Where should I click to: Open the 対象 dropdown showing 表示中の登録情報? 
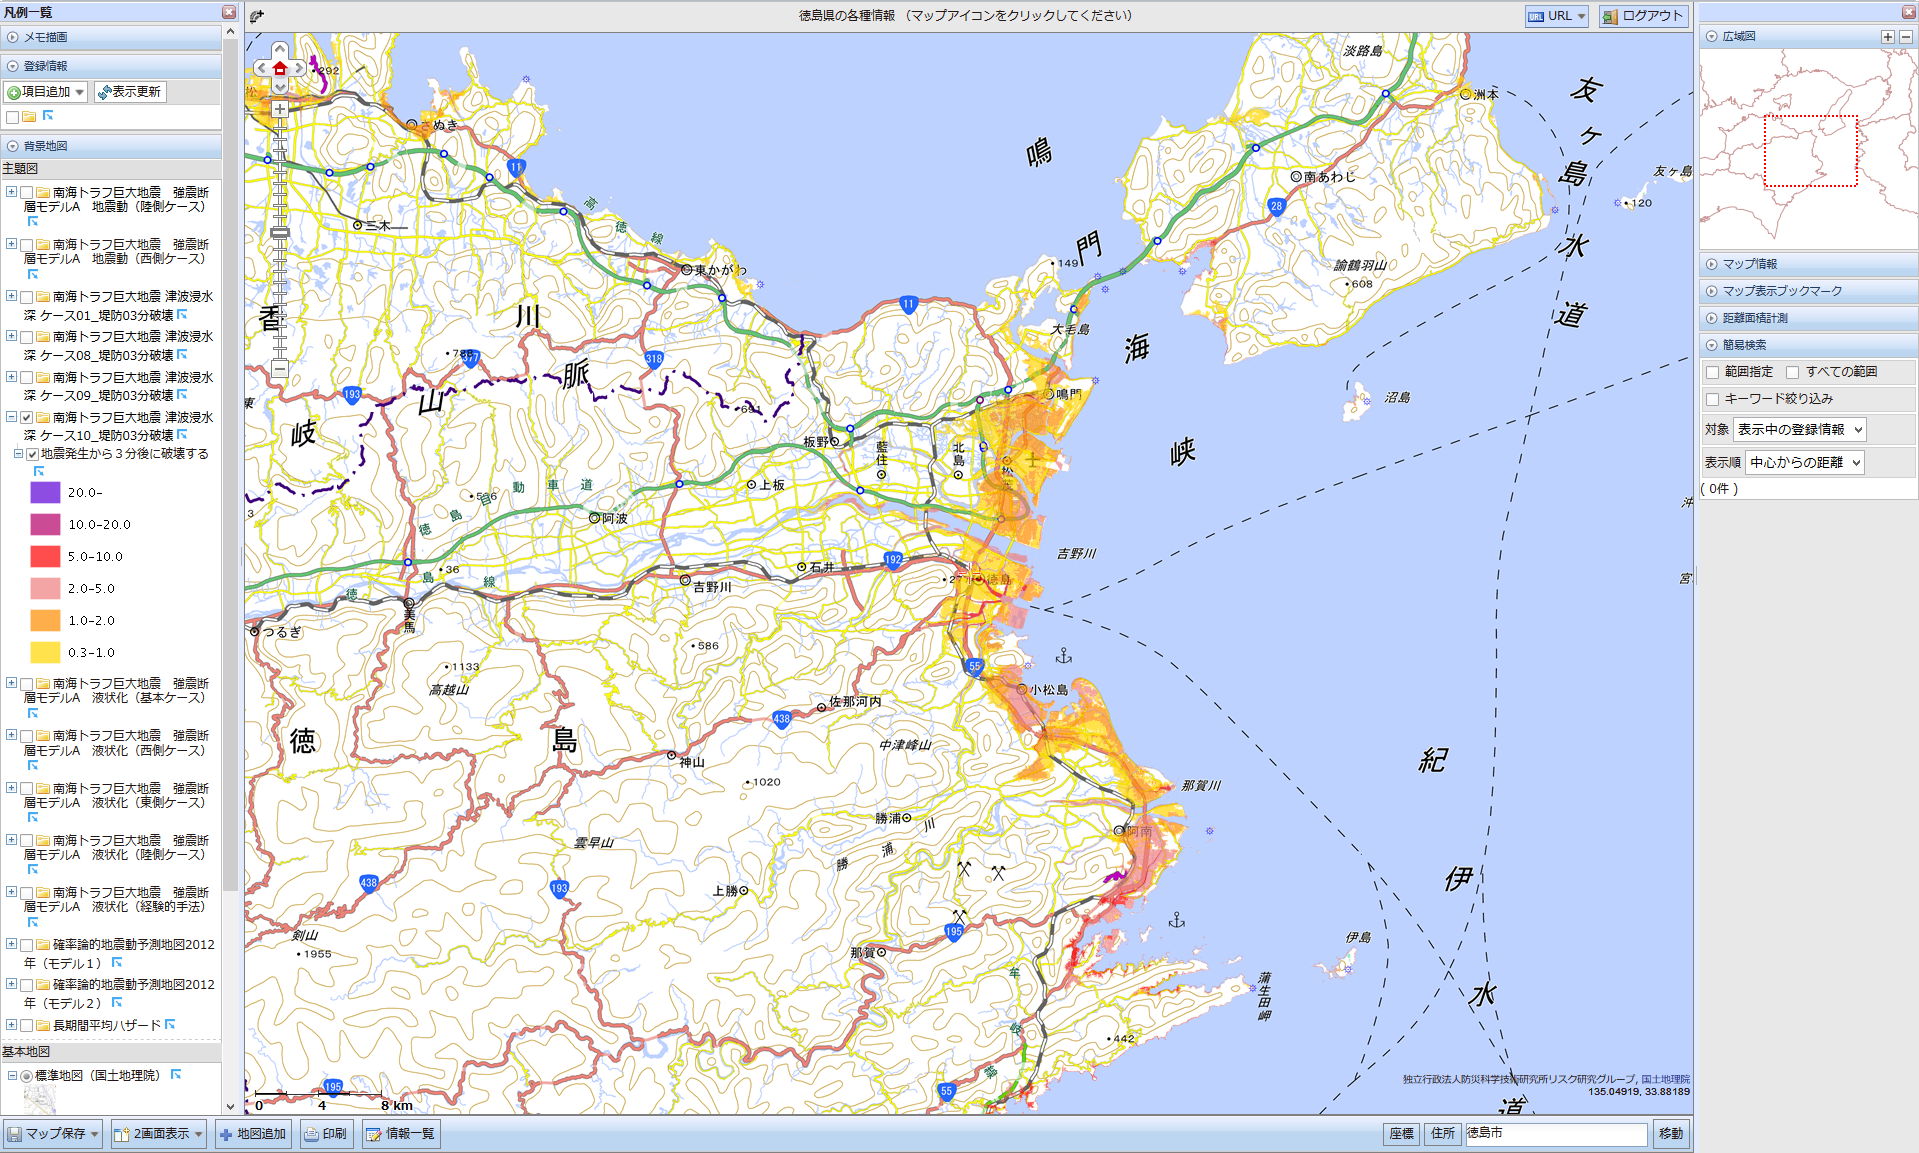[1799, 430]
